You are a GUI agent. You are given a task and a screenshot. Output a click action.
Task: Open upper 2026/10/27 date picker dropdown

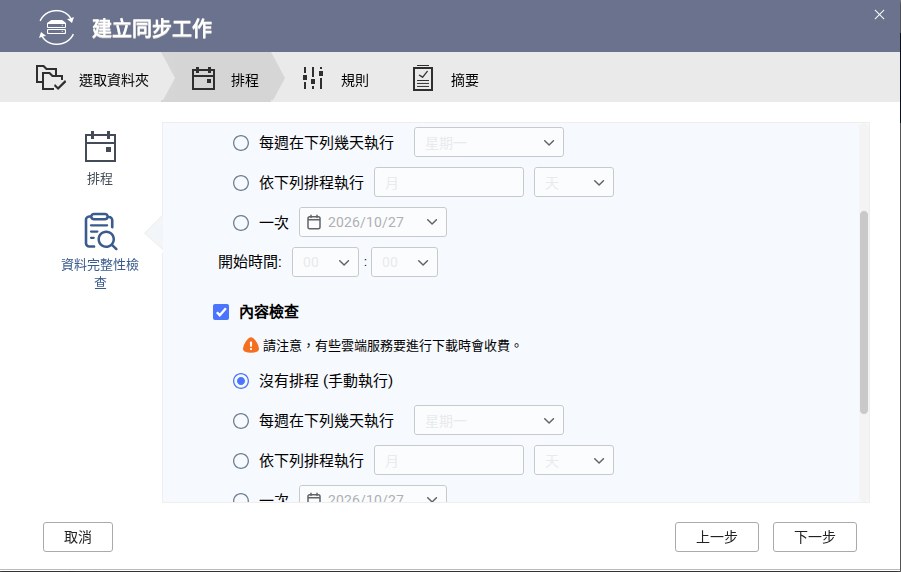pos(373,222)
